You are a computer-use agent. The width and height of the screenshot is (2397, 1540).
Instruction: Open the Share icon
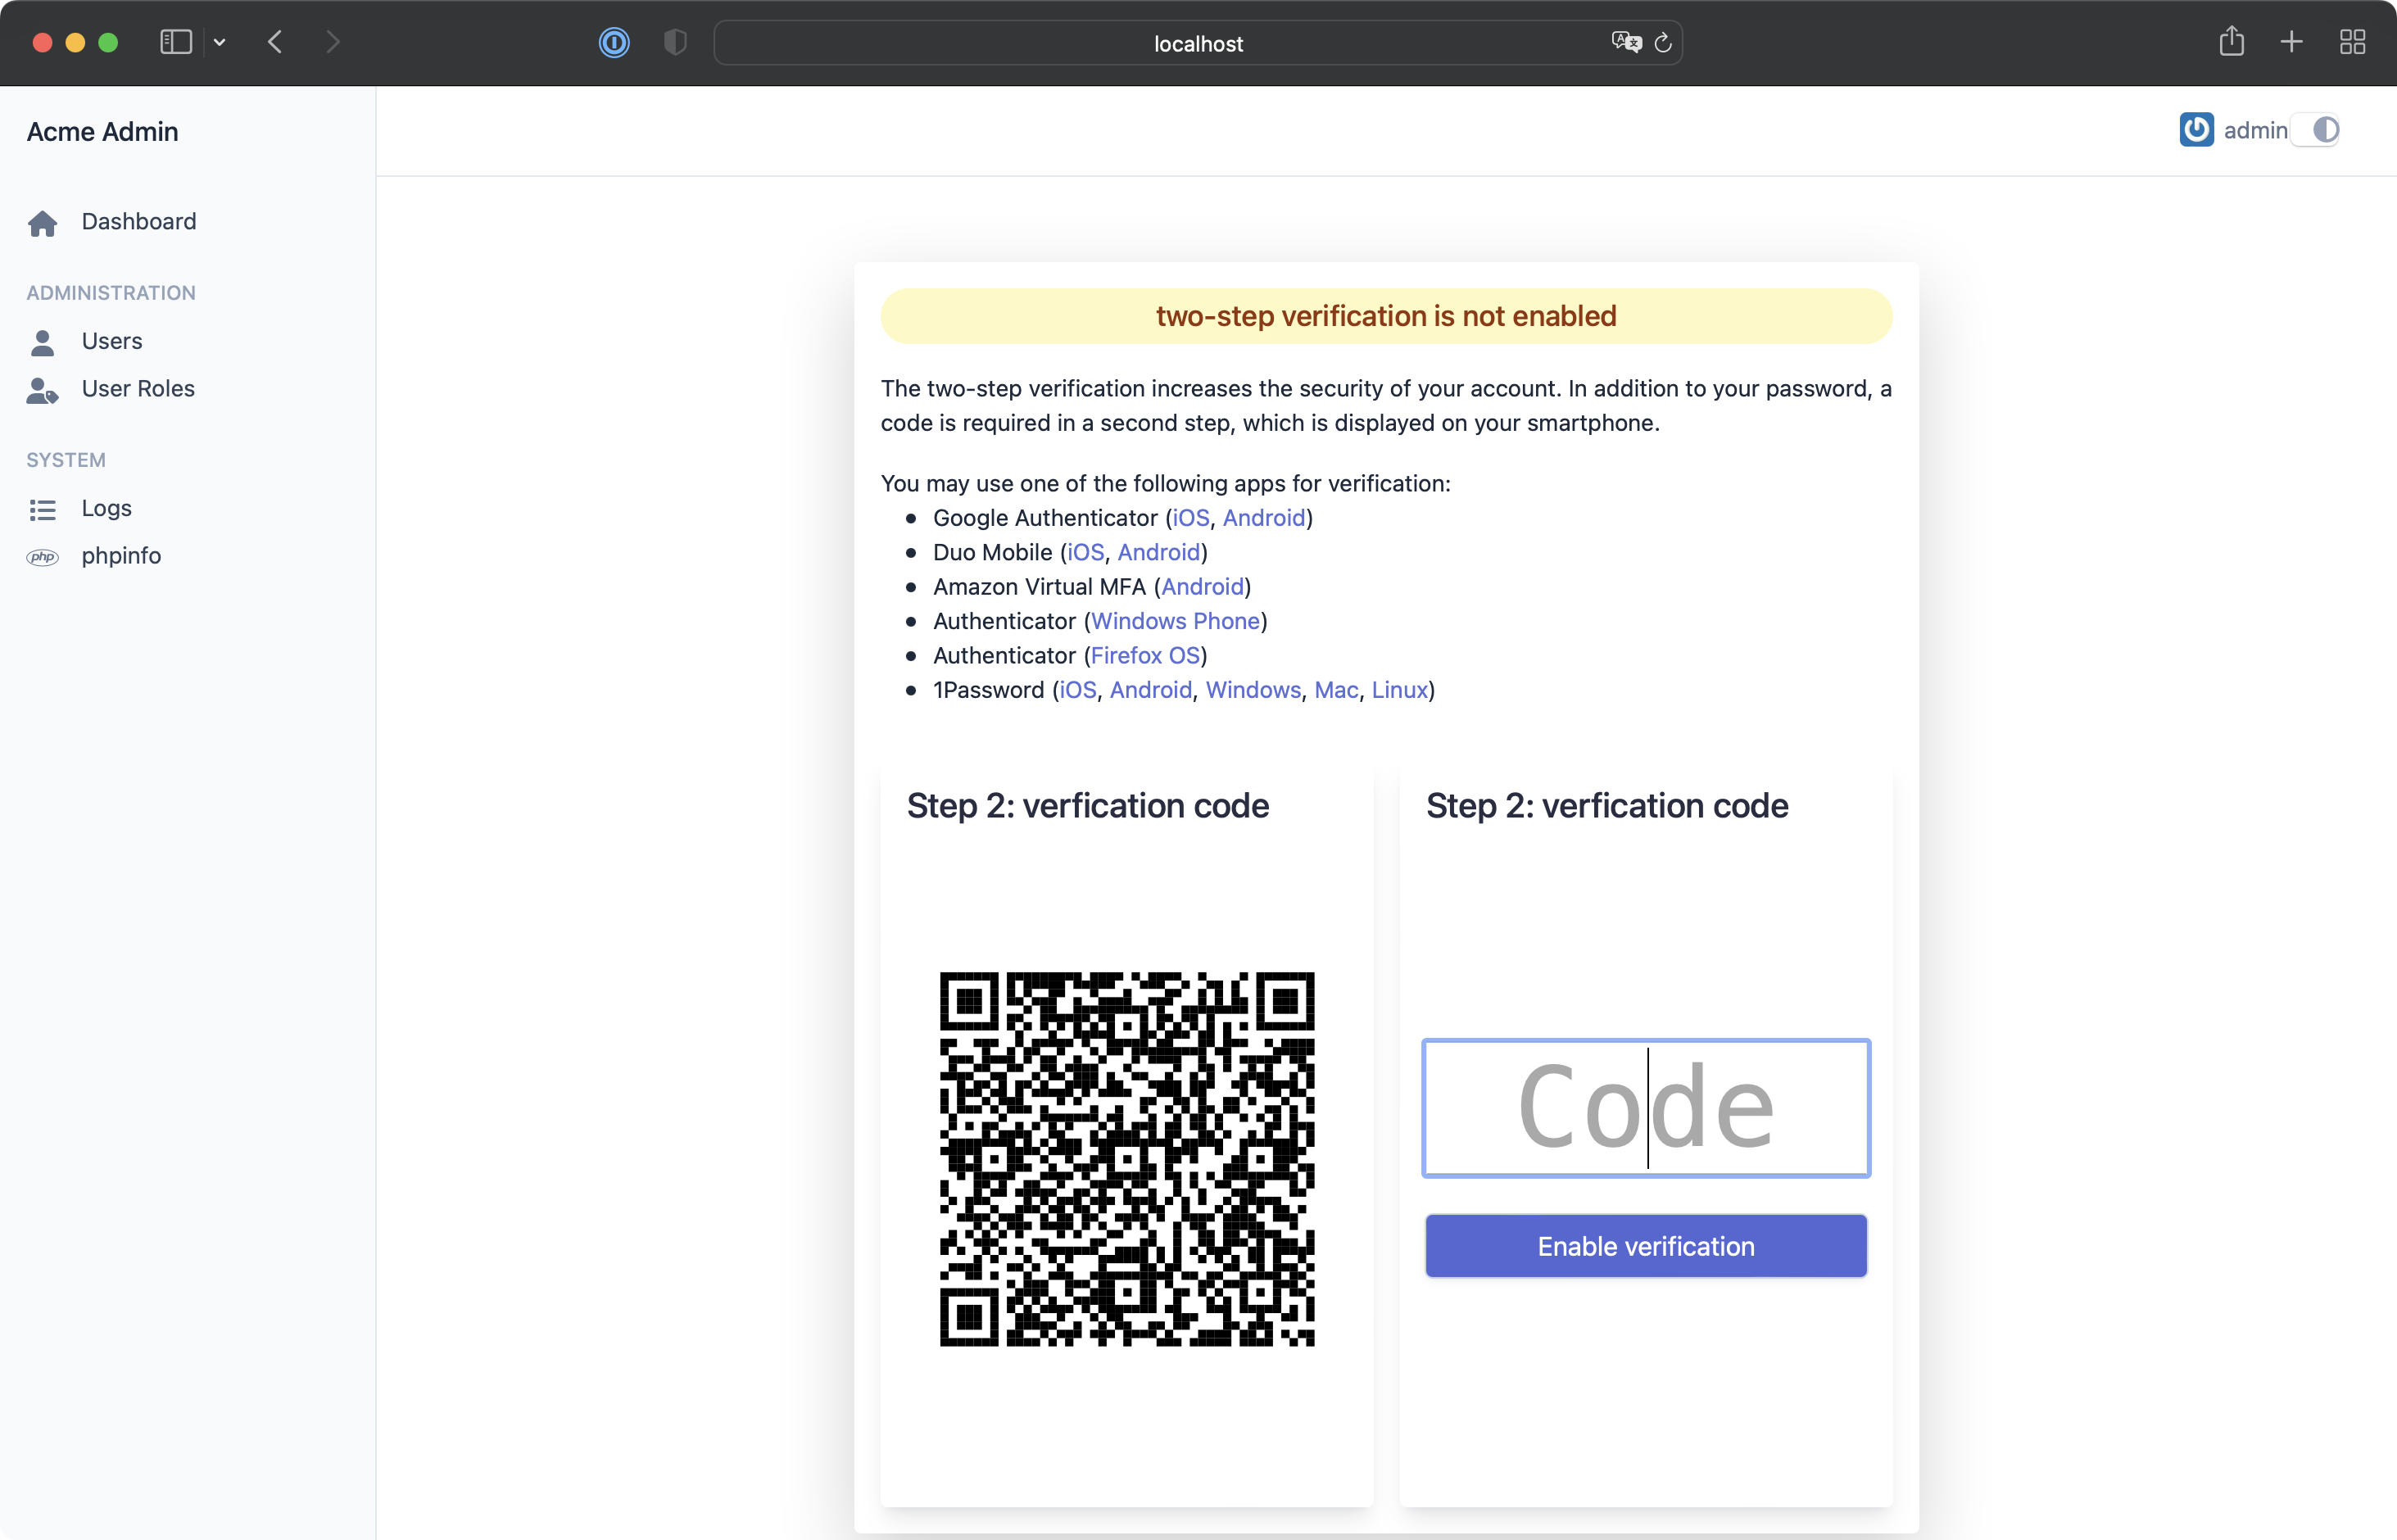(2232, 41)
